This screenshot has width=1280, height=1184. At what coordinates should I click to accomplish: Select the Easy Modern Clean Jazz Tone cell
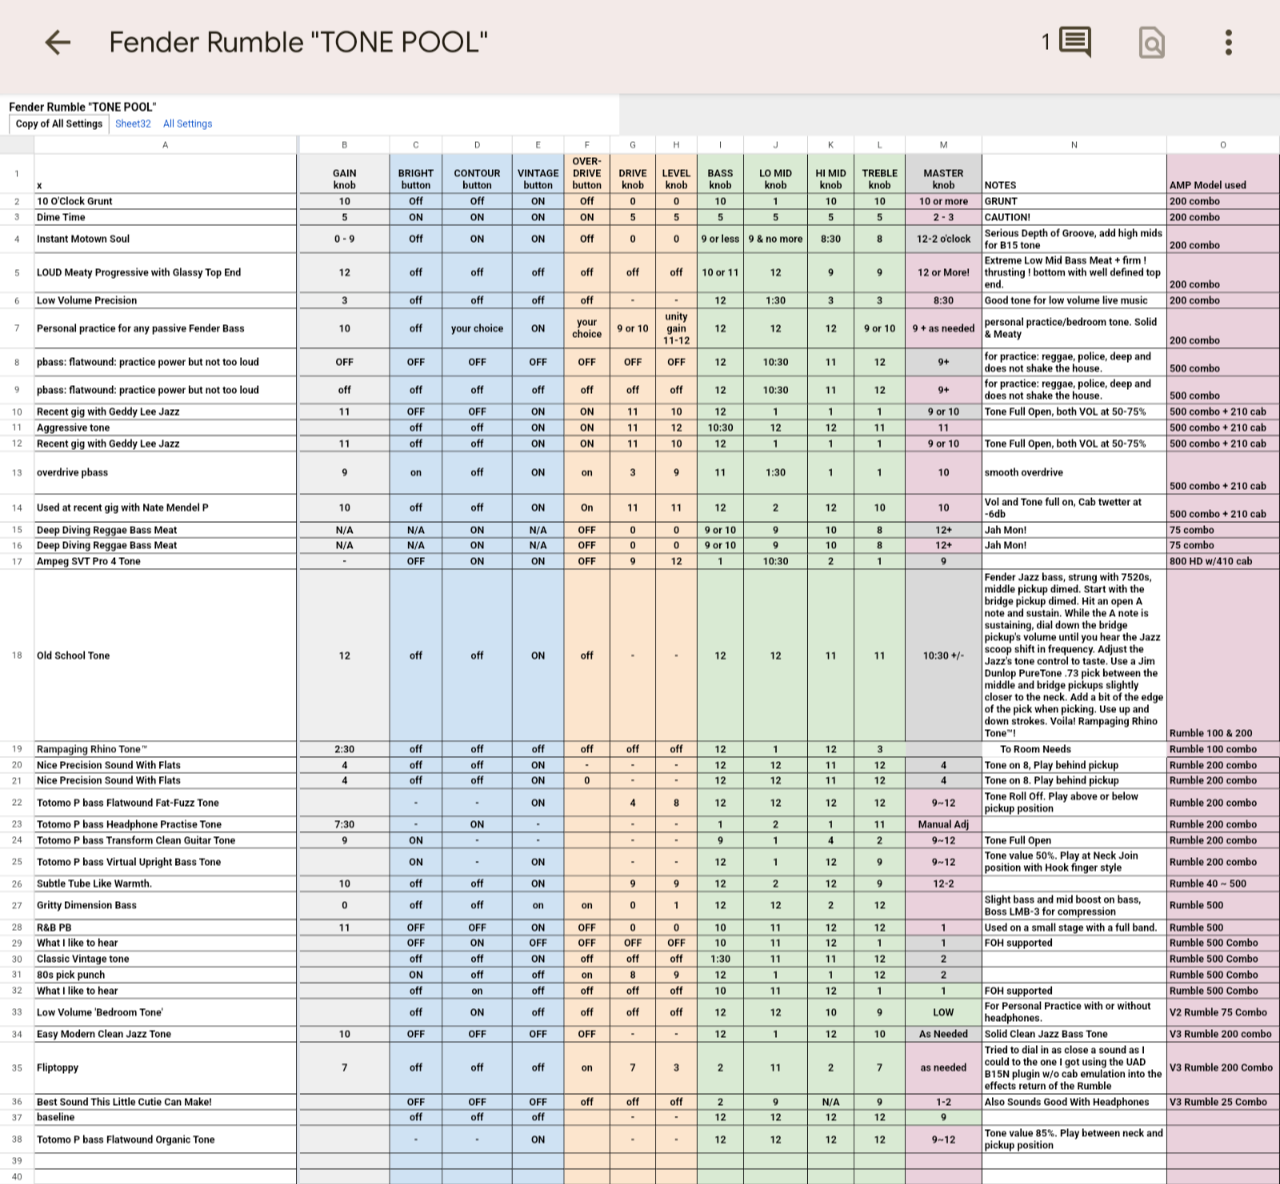(165, 1034)
